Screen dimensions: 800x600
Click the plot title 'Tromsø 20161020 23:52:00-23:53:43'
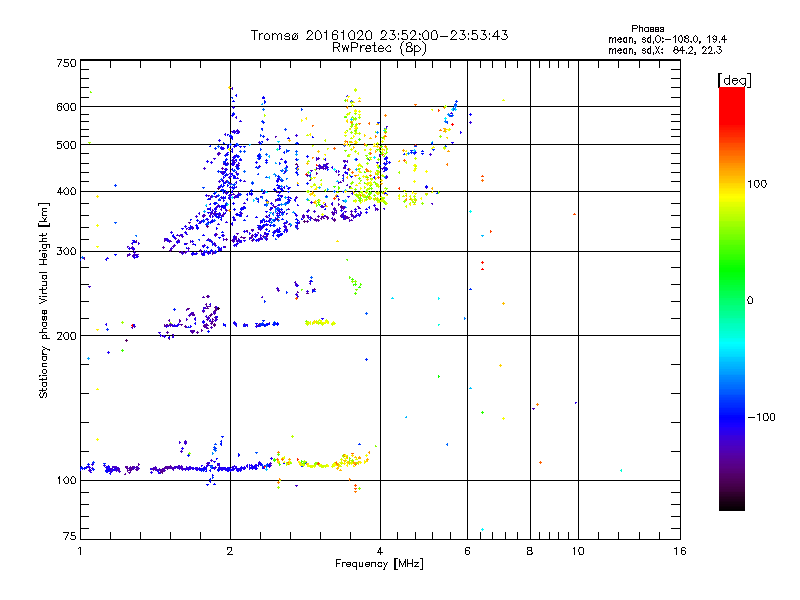(379, 35)
